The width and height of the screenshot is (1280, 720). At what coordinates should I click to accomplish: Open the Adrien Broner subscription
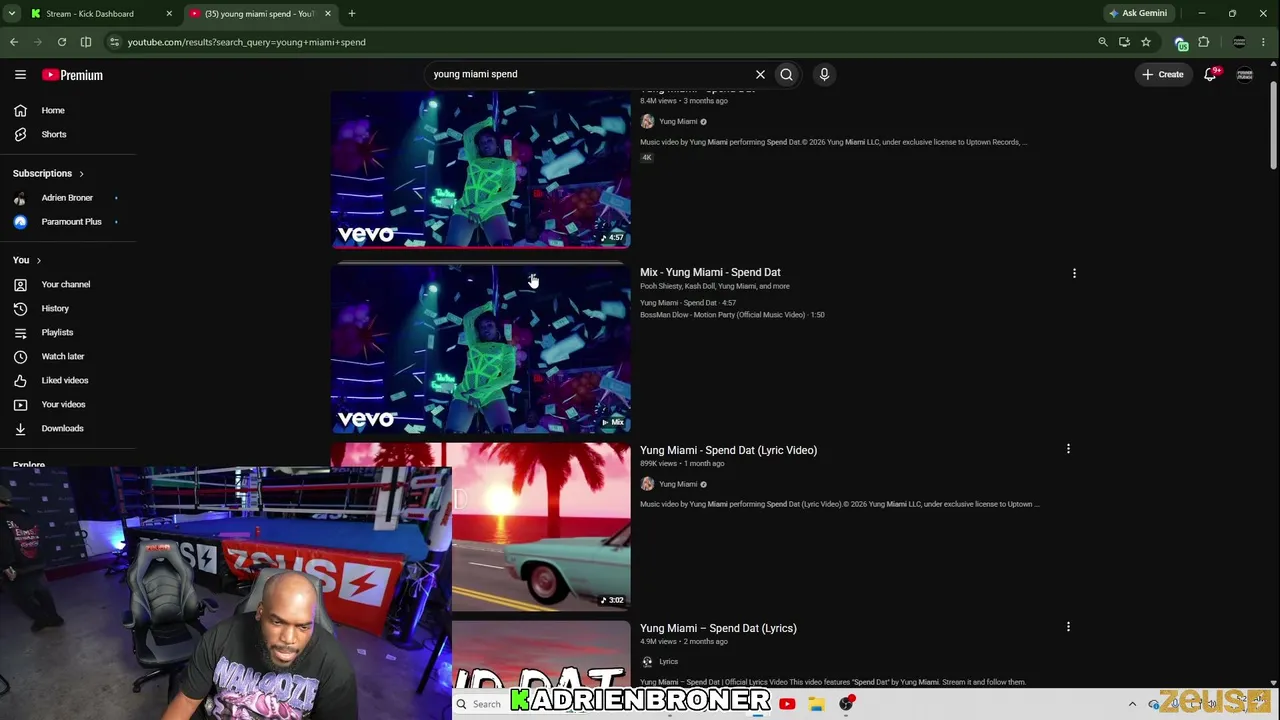67,198
